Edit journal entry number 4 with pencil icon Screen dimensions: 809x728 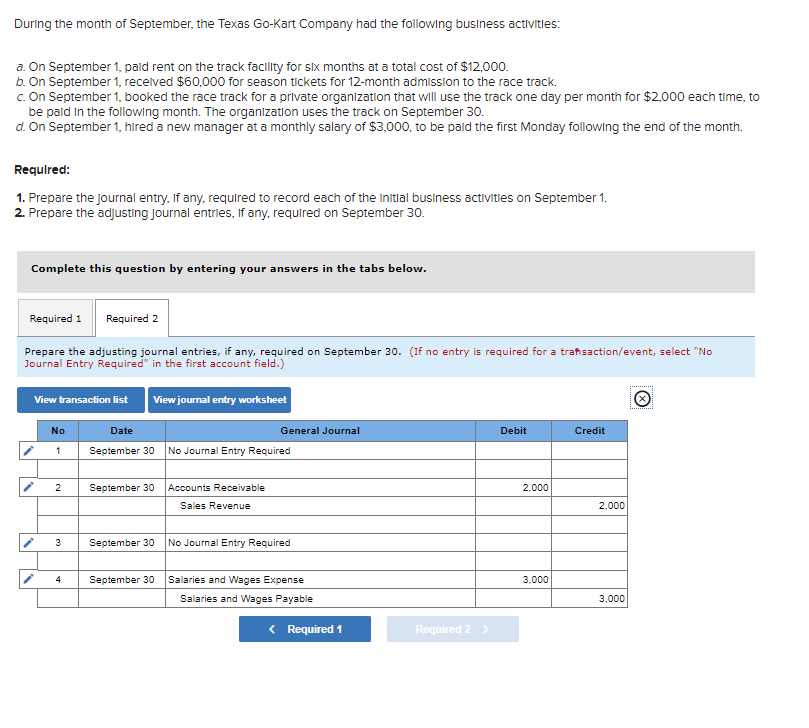28,579
